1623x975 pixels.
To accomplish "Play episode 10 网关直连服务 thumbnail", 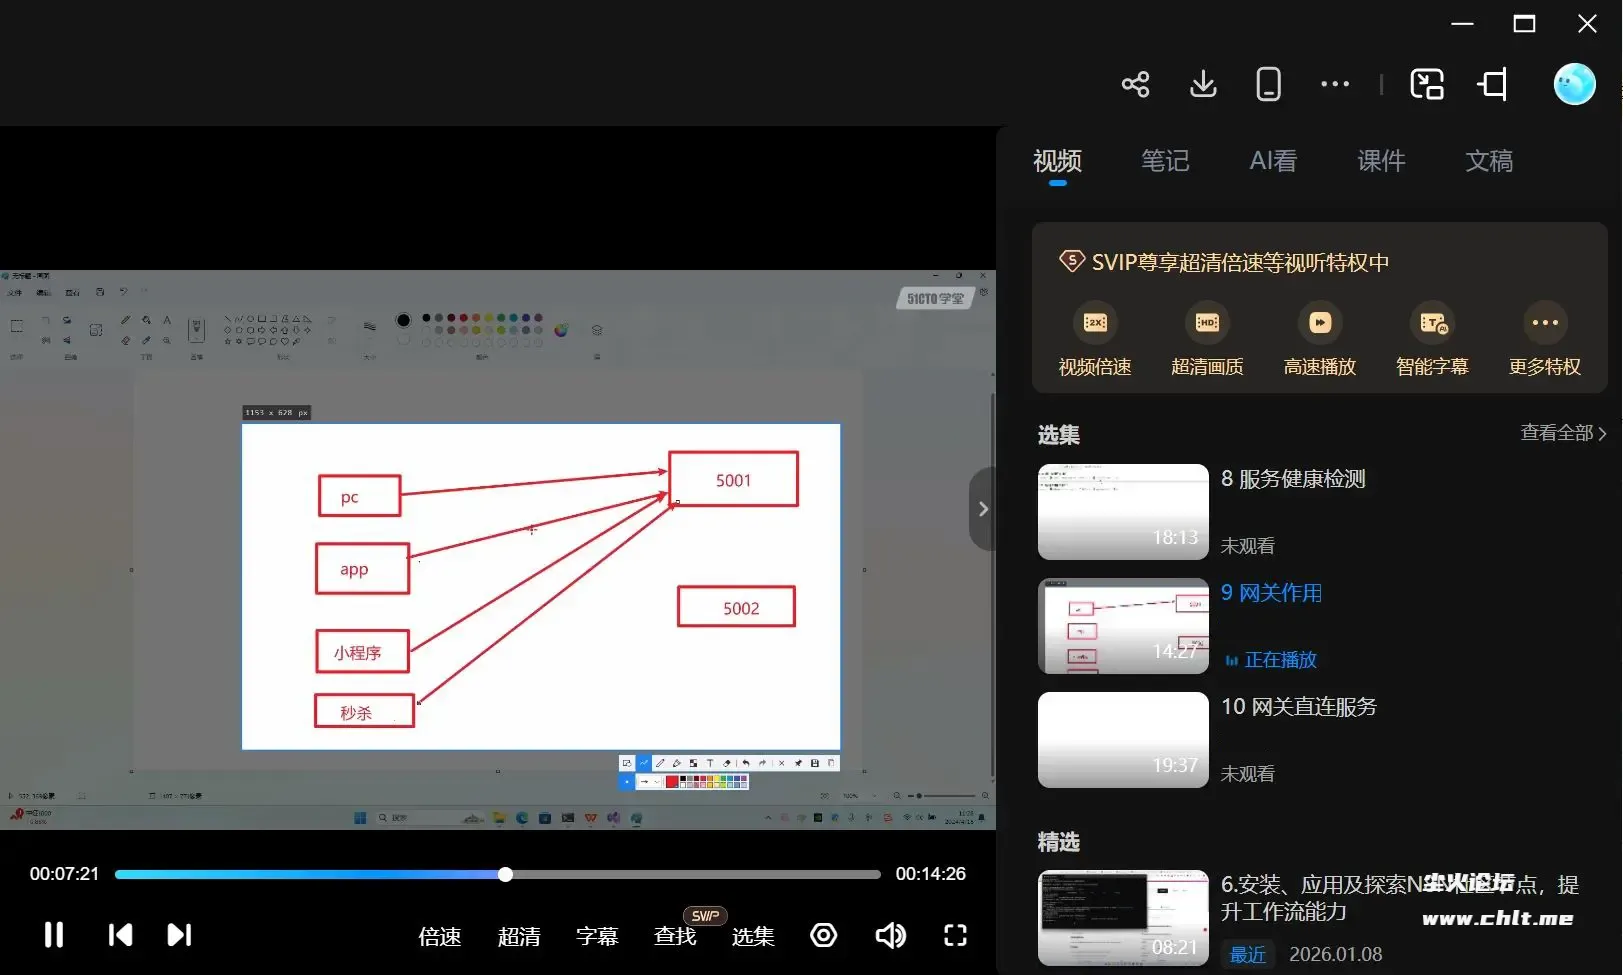I will 1122,739.
